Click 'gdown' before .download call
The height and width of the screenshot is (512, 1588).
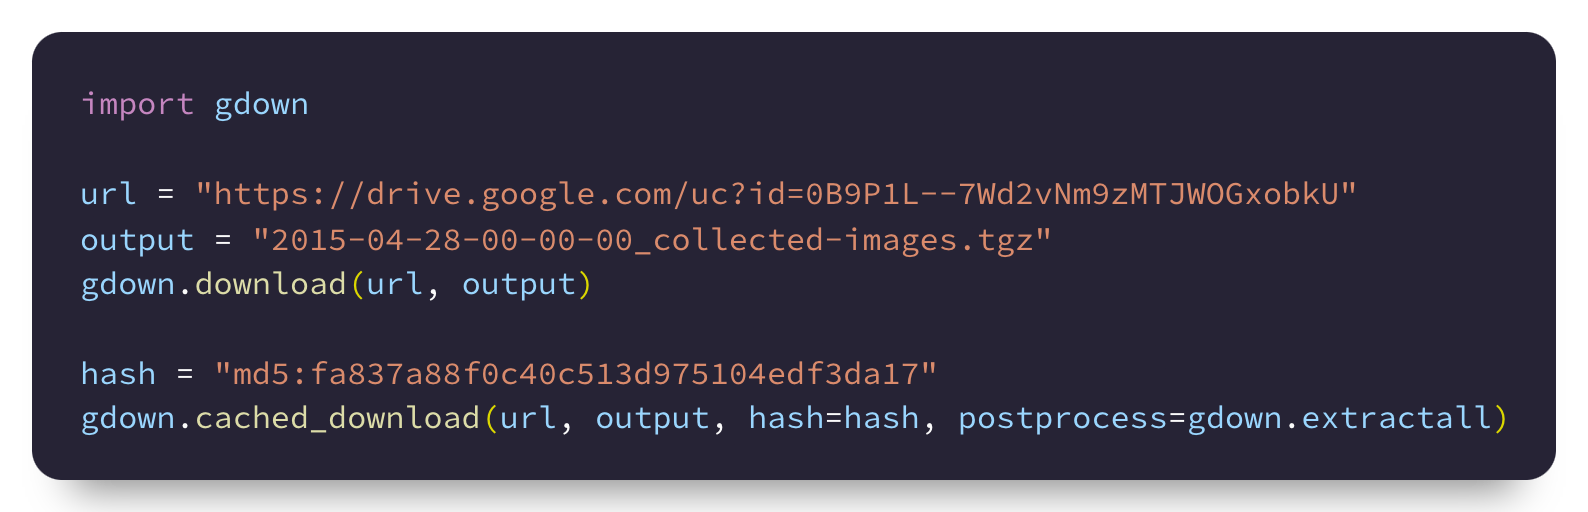128,285
